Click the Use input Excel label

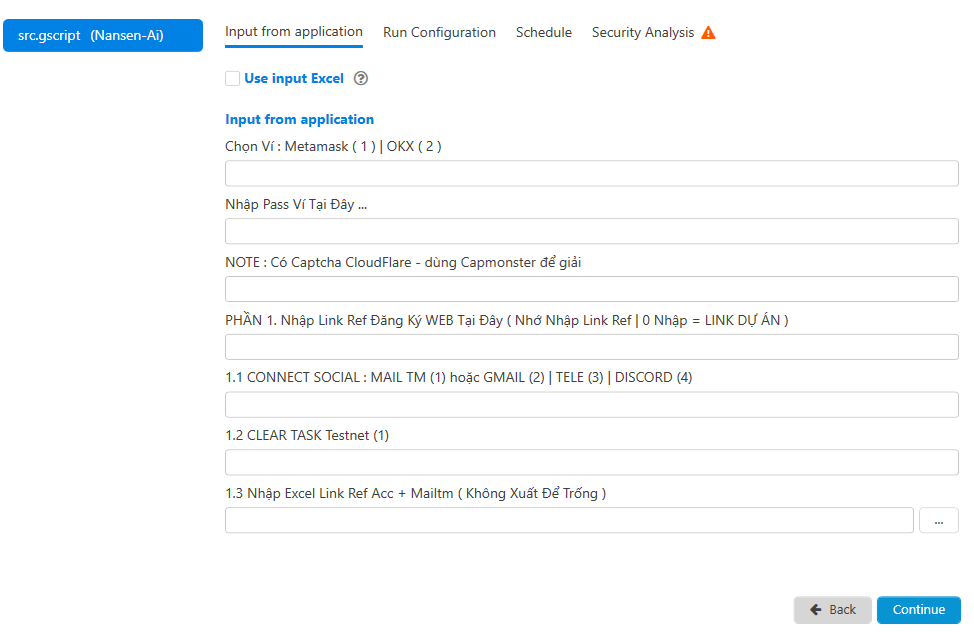pos(294,78)
